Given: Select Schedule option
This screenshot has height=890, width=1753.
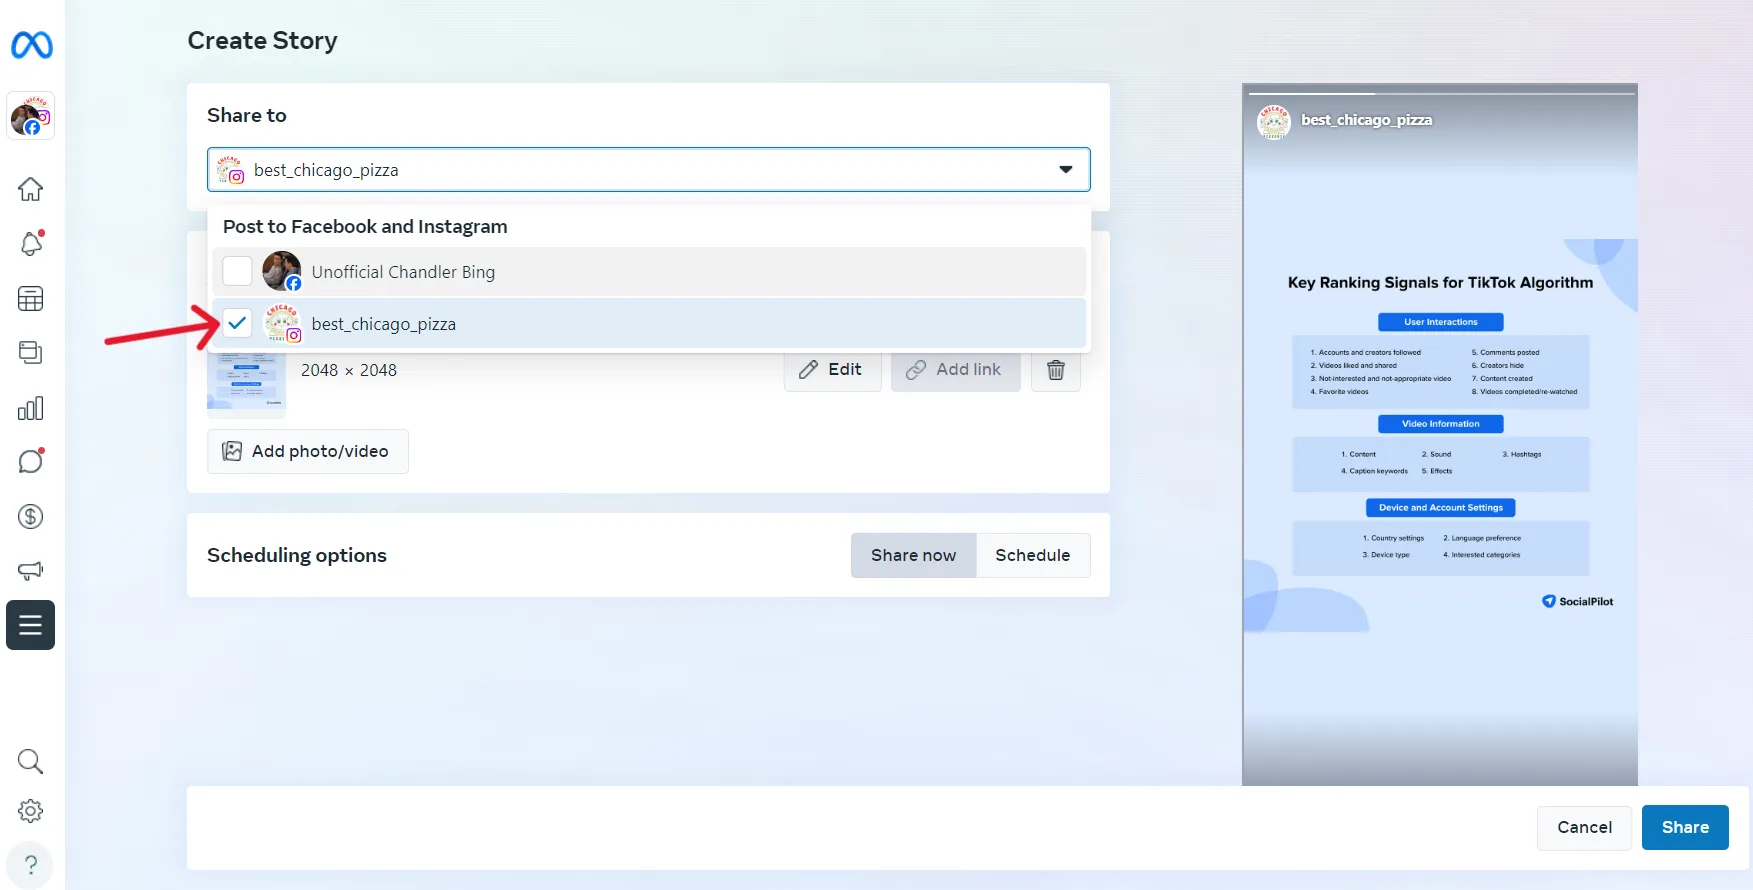Looking at the screenshot, I should coord(1032,555).
